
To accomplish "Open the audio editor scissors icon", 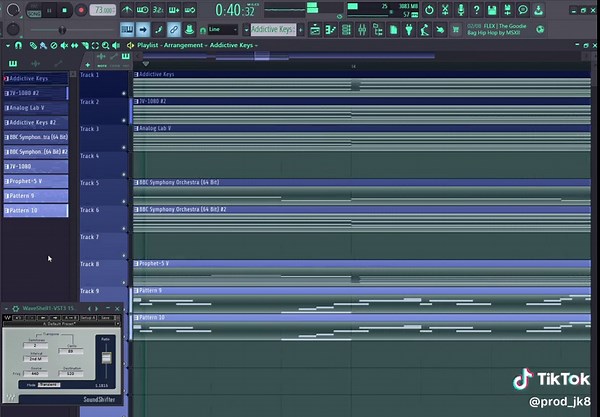I will tap(445, 10).
